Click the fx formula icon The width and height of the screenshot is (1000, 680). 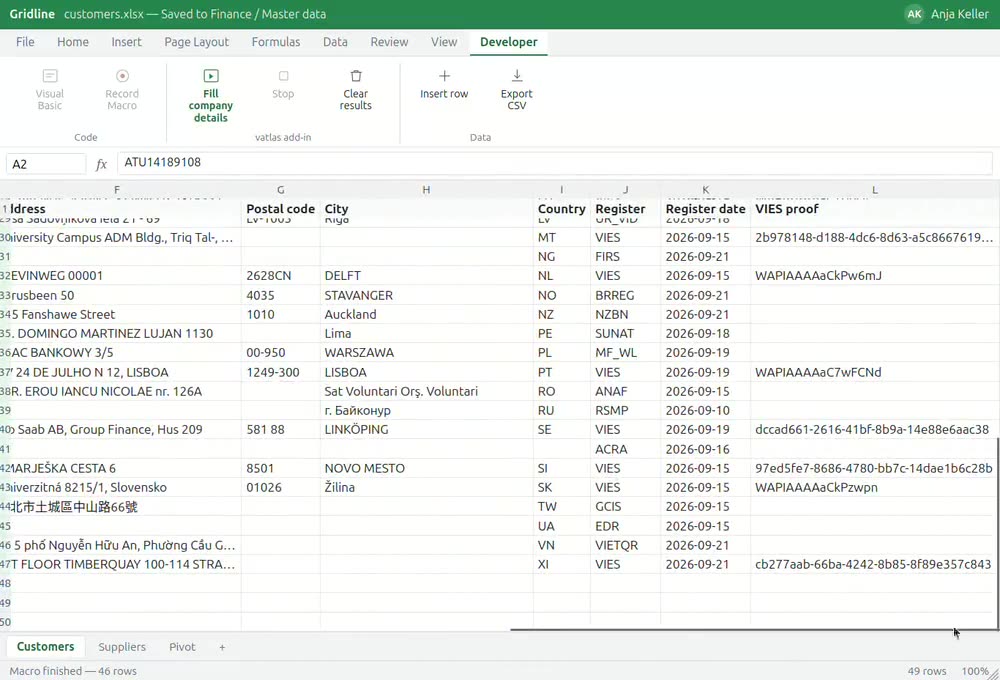point(101,164)
